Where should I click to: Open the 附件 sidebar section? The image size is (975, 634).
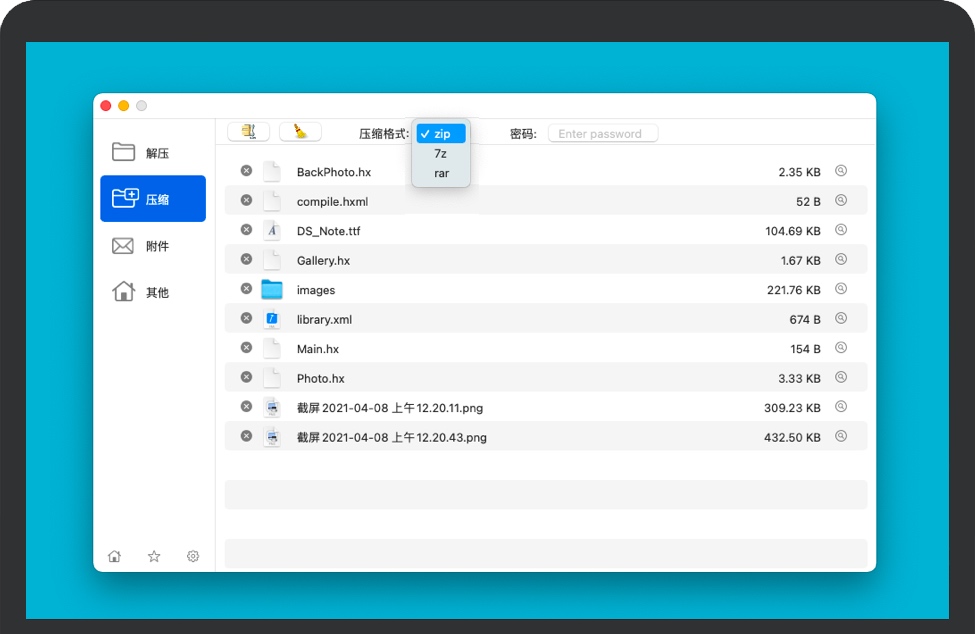tap(153, 246)
